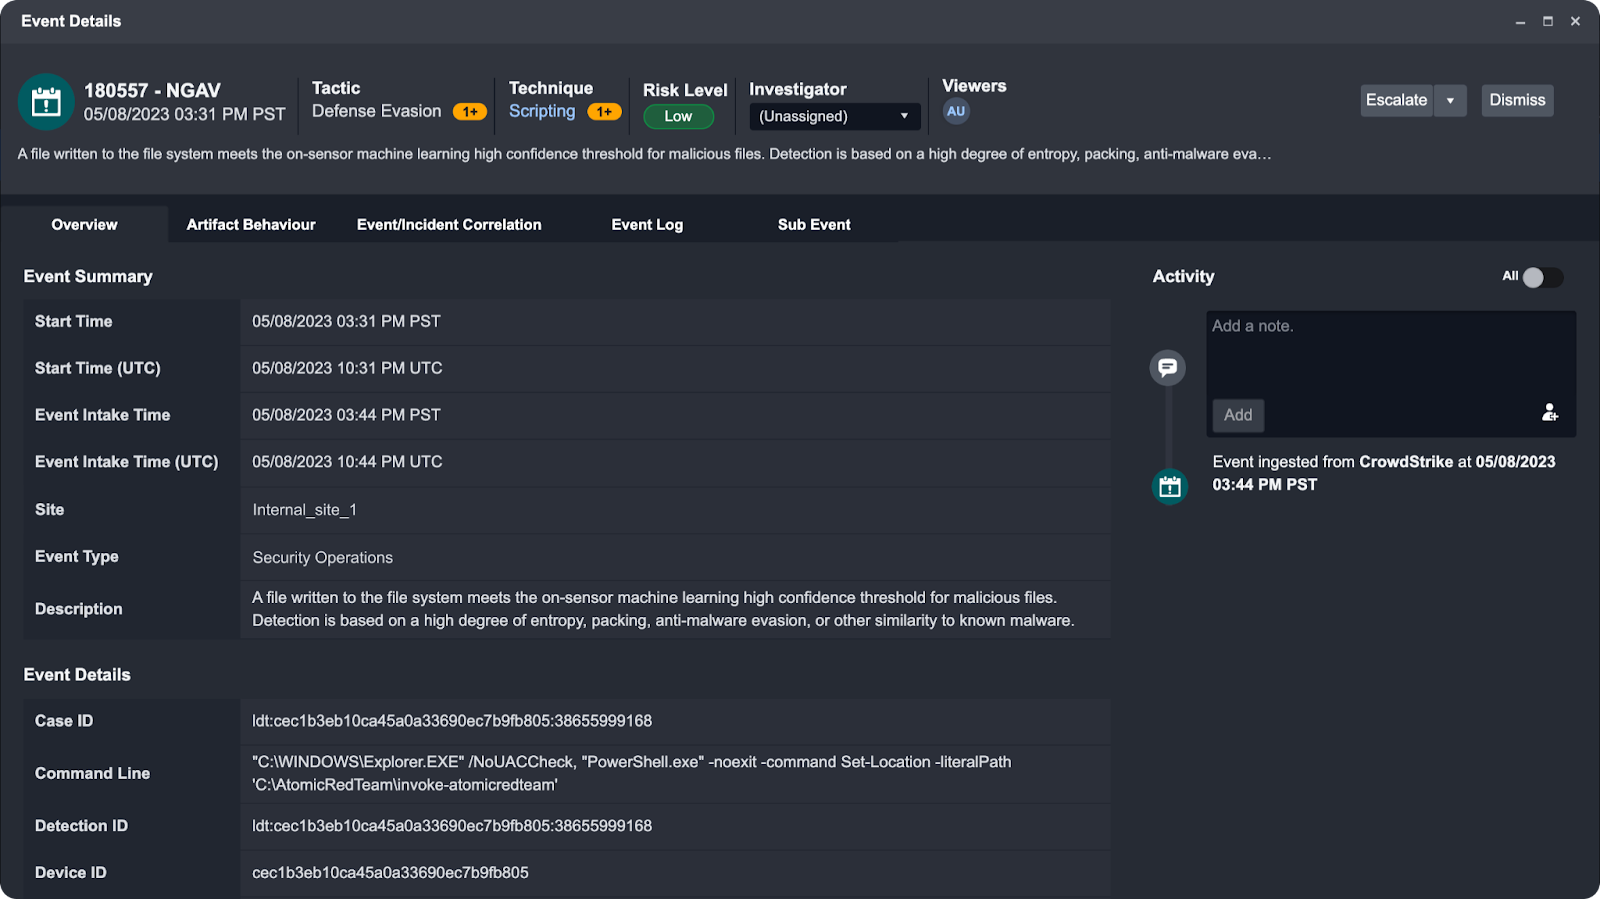Click the 1+ badge next to Scripting
This screenshot has width=1600, height=899.
tap(604, 112)
